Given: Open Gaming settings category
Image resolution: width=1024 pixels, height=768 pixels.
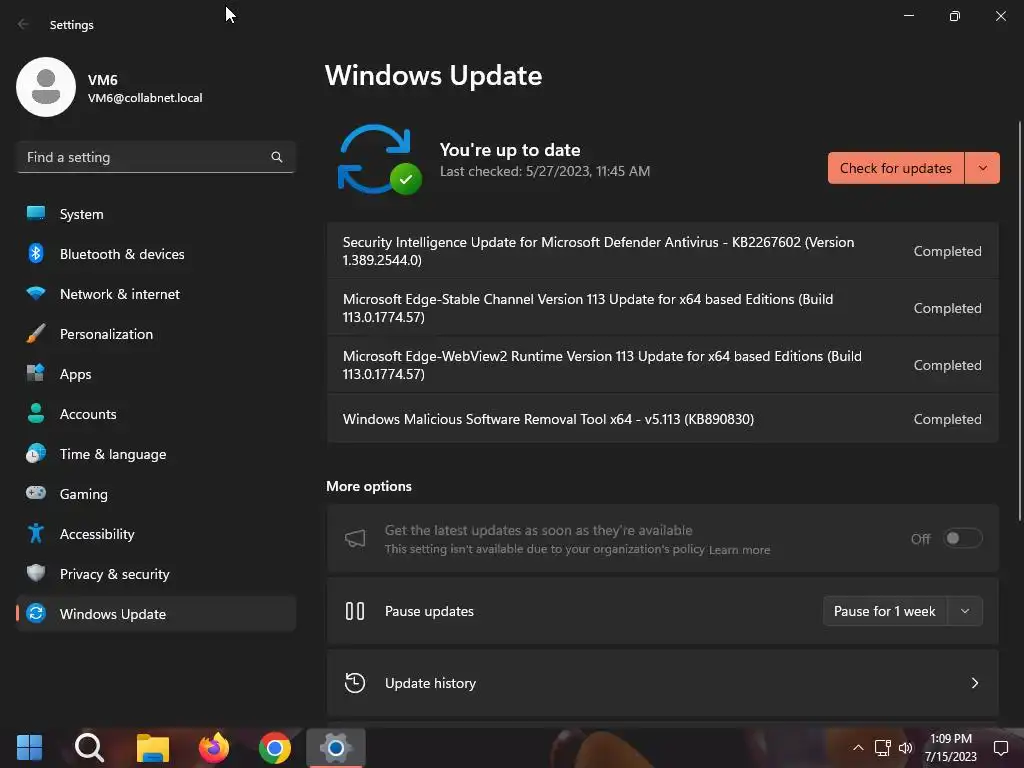Looking at the screenshot, I should pyautogui.click(x=156, y=494).
